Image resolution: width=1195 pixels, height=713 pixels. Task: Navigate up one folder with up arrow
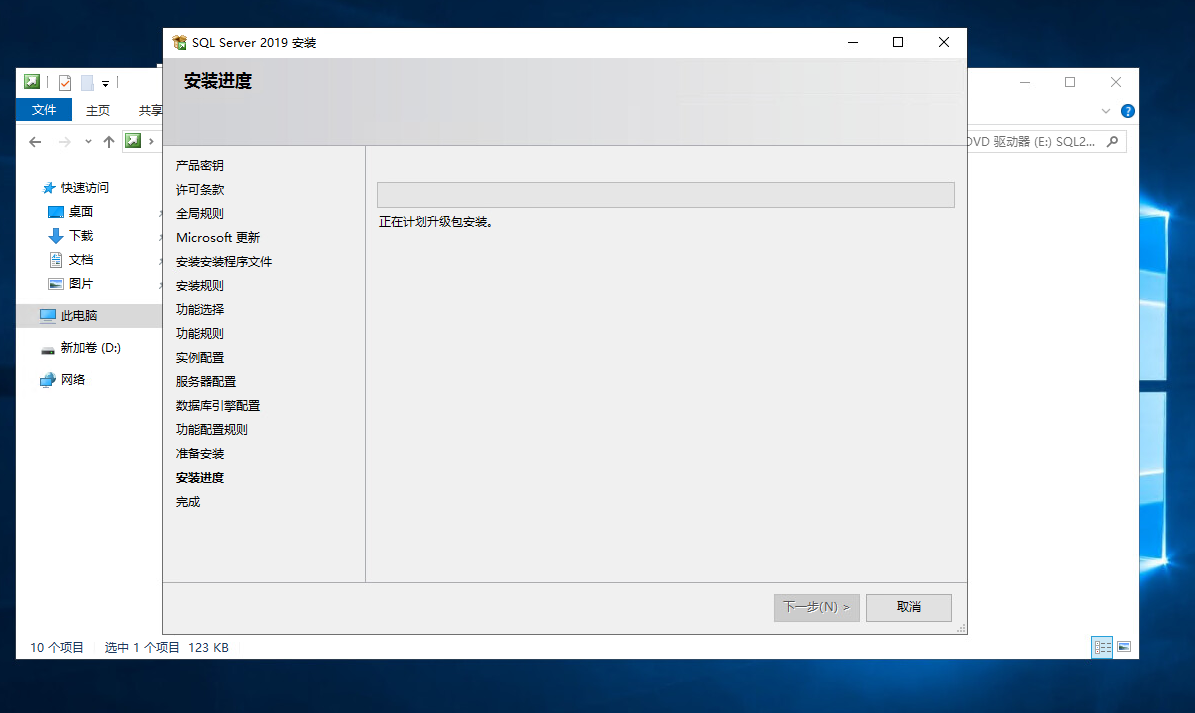point(109,142)
